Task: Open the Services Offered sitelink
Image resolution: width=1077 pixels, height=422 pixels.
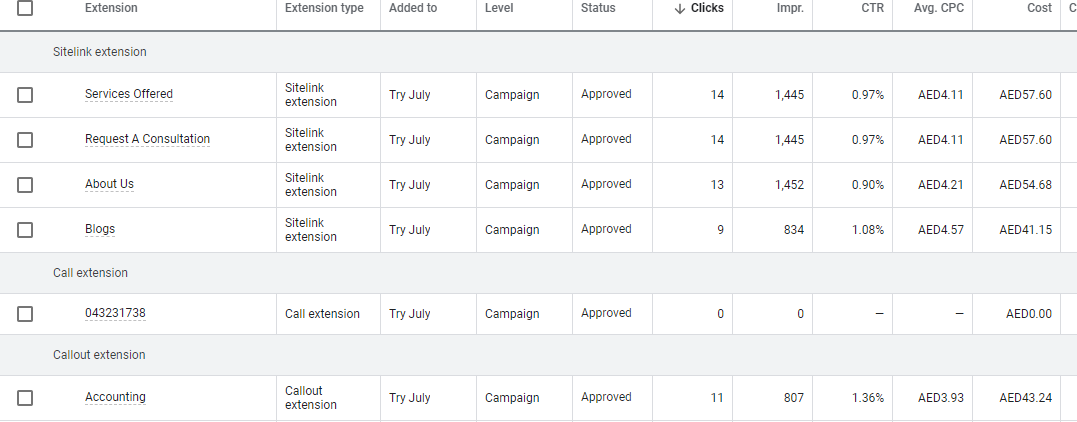Action: (128, 94)
